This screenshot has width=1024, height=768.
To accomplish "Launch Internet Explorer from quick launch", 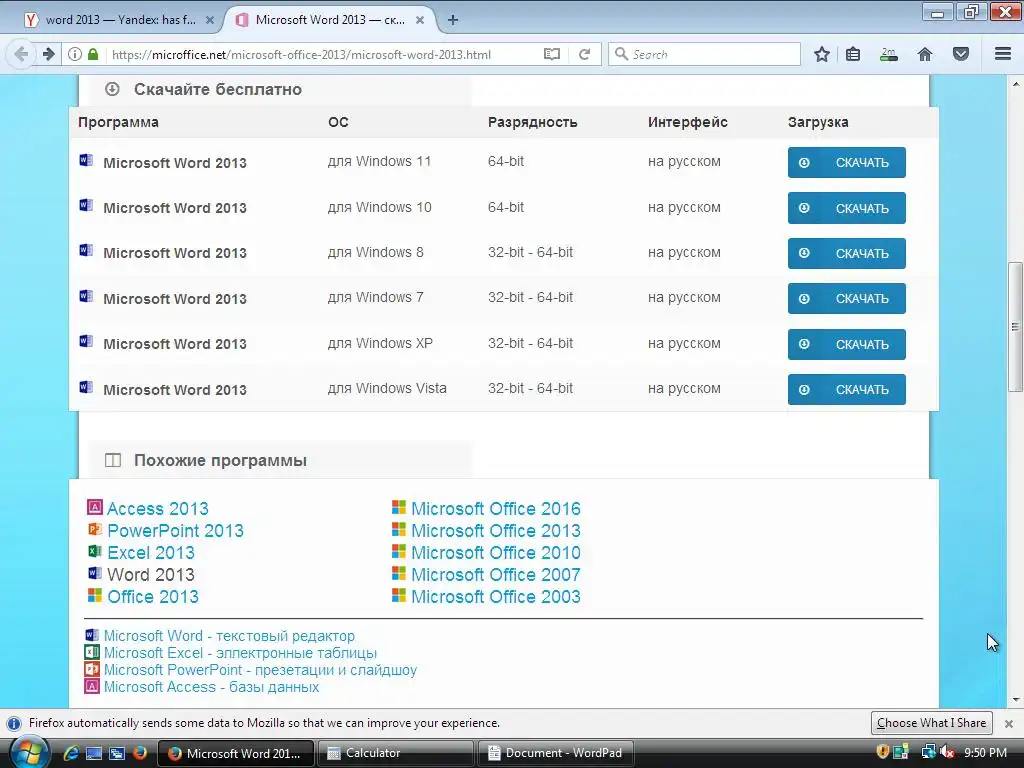I will click(71, 753).
